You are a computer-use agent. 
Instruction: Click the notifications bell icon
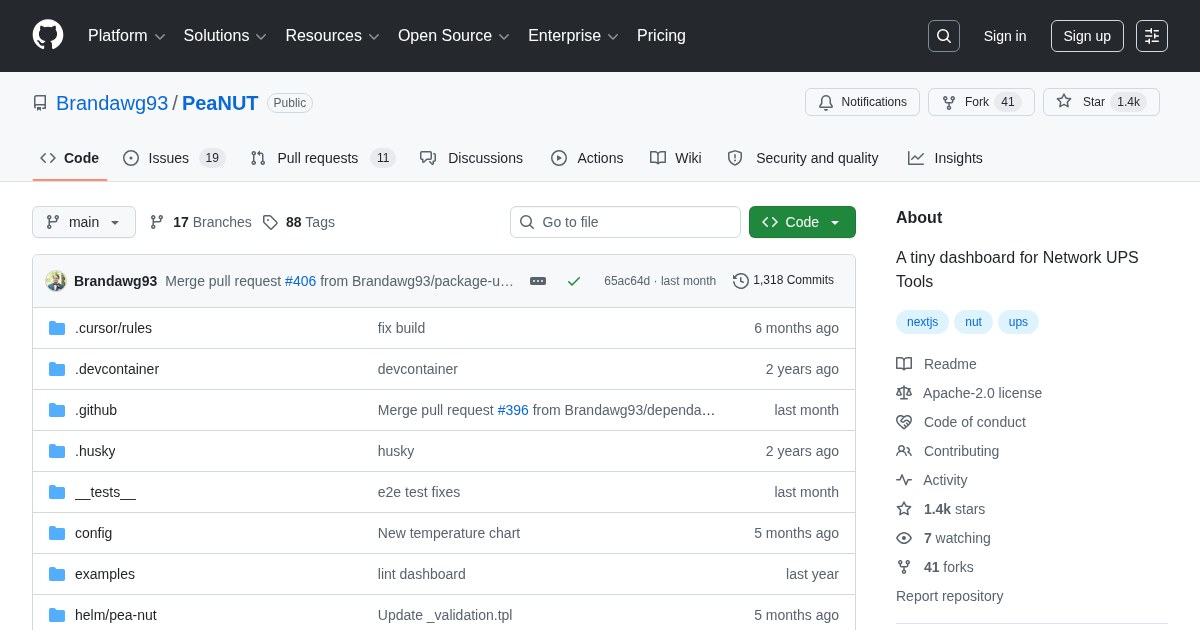[x=826, y=102]
